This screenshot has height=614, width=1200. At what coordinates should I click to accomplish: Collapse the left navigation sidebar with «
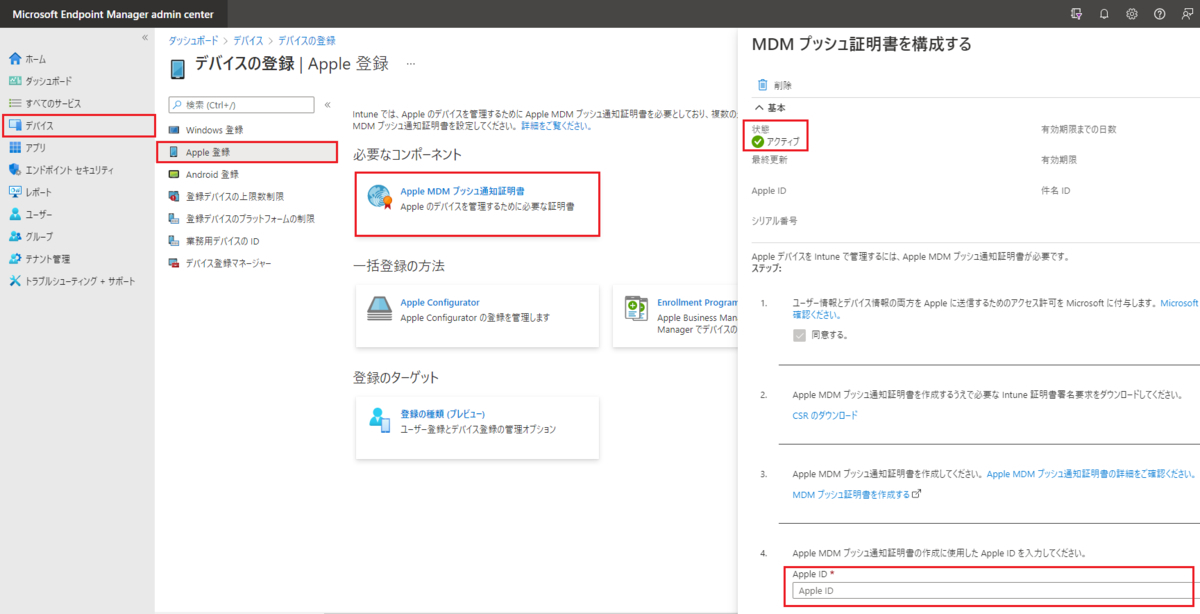144,37
